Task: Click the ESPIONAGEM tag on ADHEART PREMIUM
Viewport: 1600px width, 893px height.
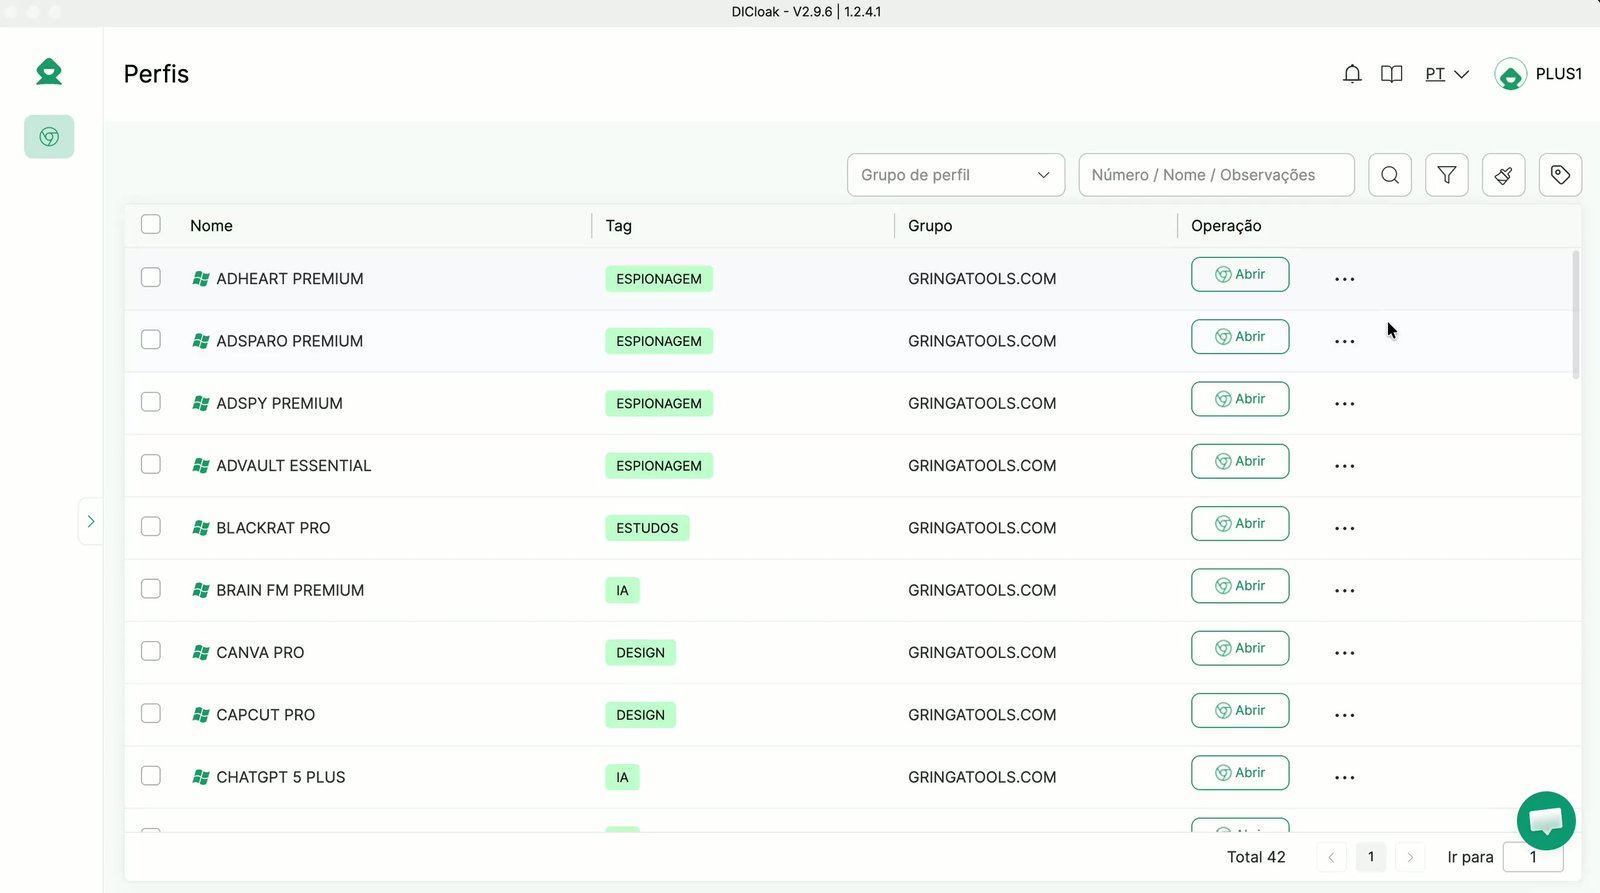Action: coord(659,279)
